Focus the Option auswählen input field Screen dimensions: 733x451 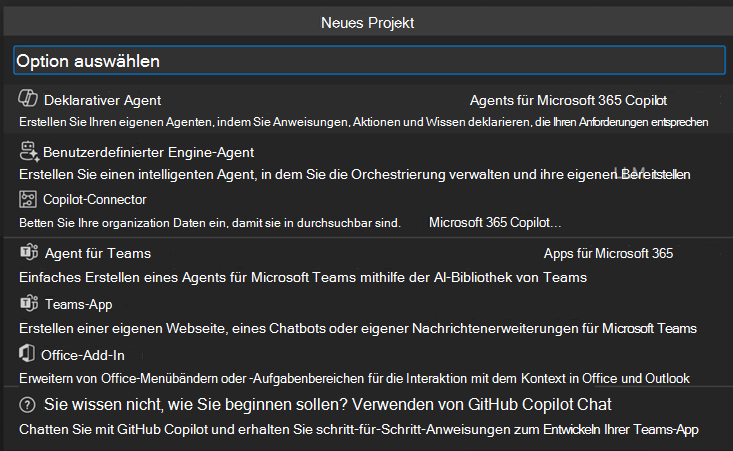[369, 60]
